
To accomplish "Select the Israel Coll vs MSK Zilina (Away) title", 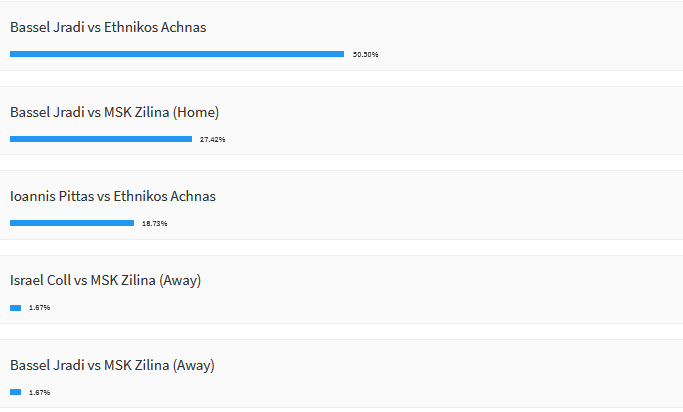I will click(x=105, y=280).
